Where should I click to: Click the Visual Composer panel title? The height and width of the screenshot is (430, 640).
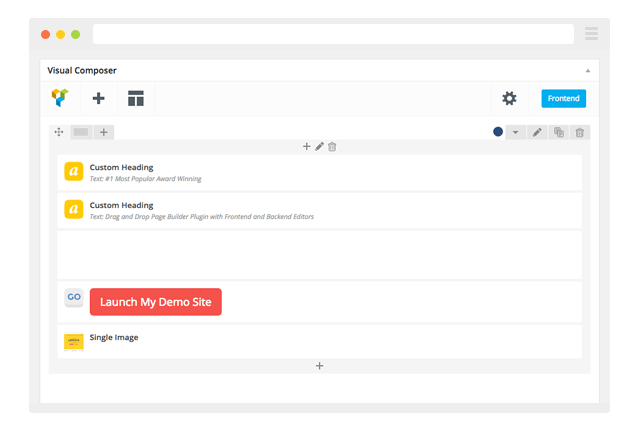point(82,71)
